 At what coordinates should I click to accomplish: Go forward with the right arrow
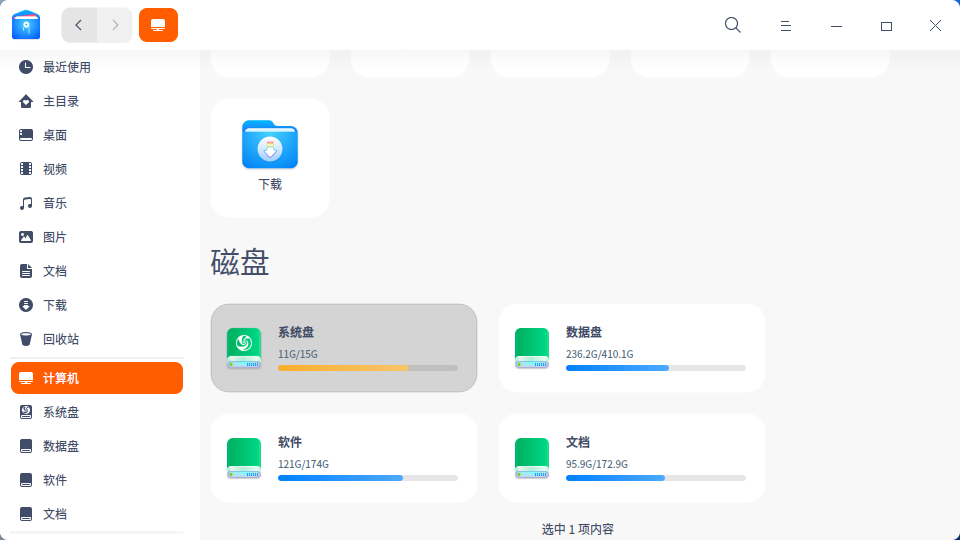pyautogui.click(x=114, y=25)
